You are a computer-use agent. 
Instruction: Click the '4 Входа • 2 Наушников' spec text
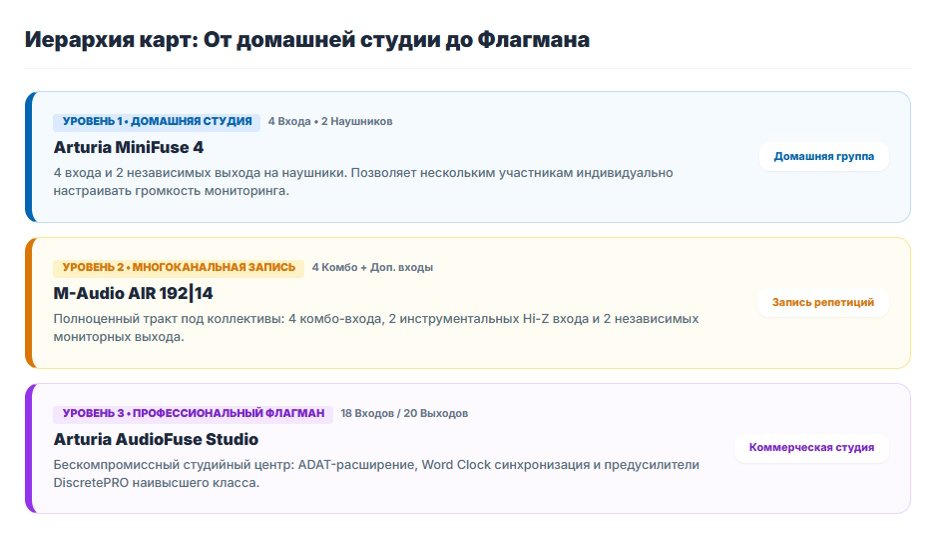coord(330,122)
